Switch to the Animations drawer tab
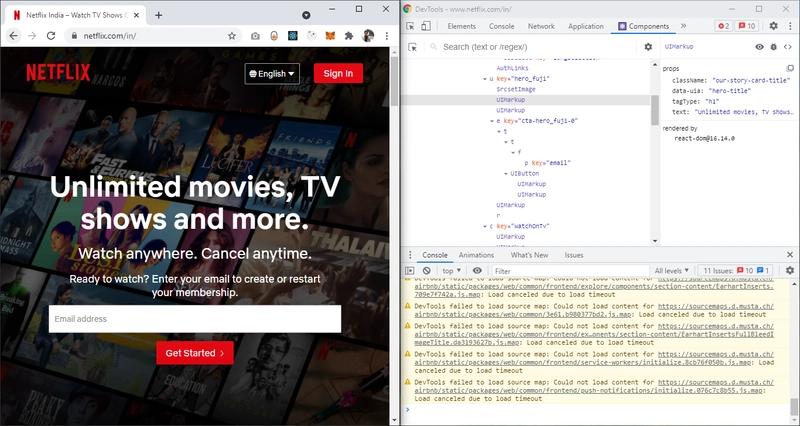800x426 pixels. coord(476,255)
